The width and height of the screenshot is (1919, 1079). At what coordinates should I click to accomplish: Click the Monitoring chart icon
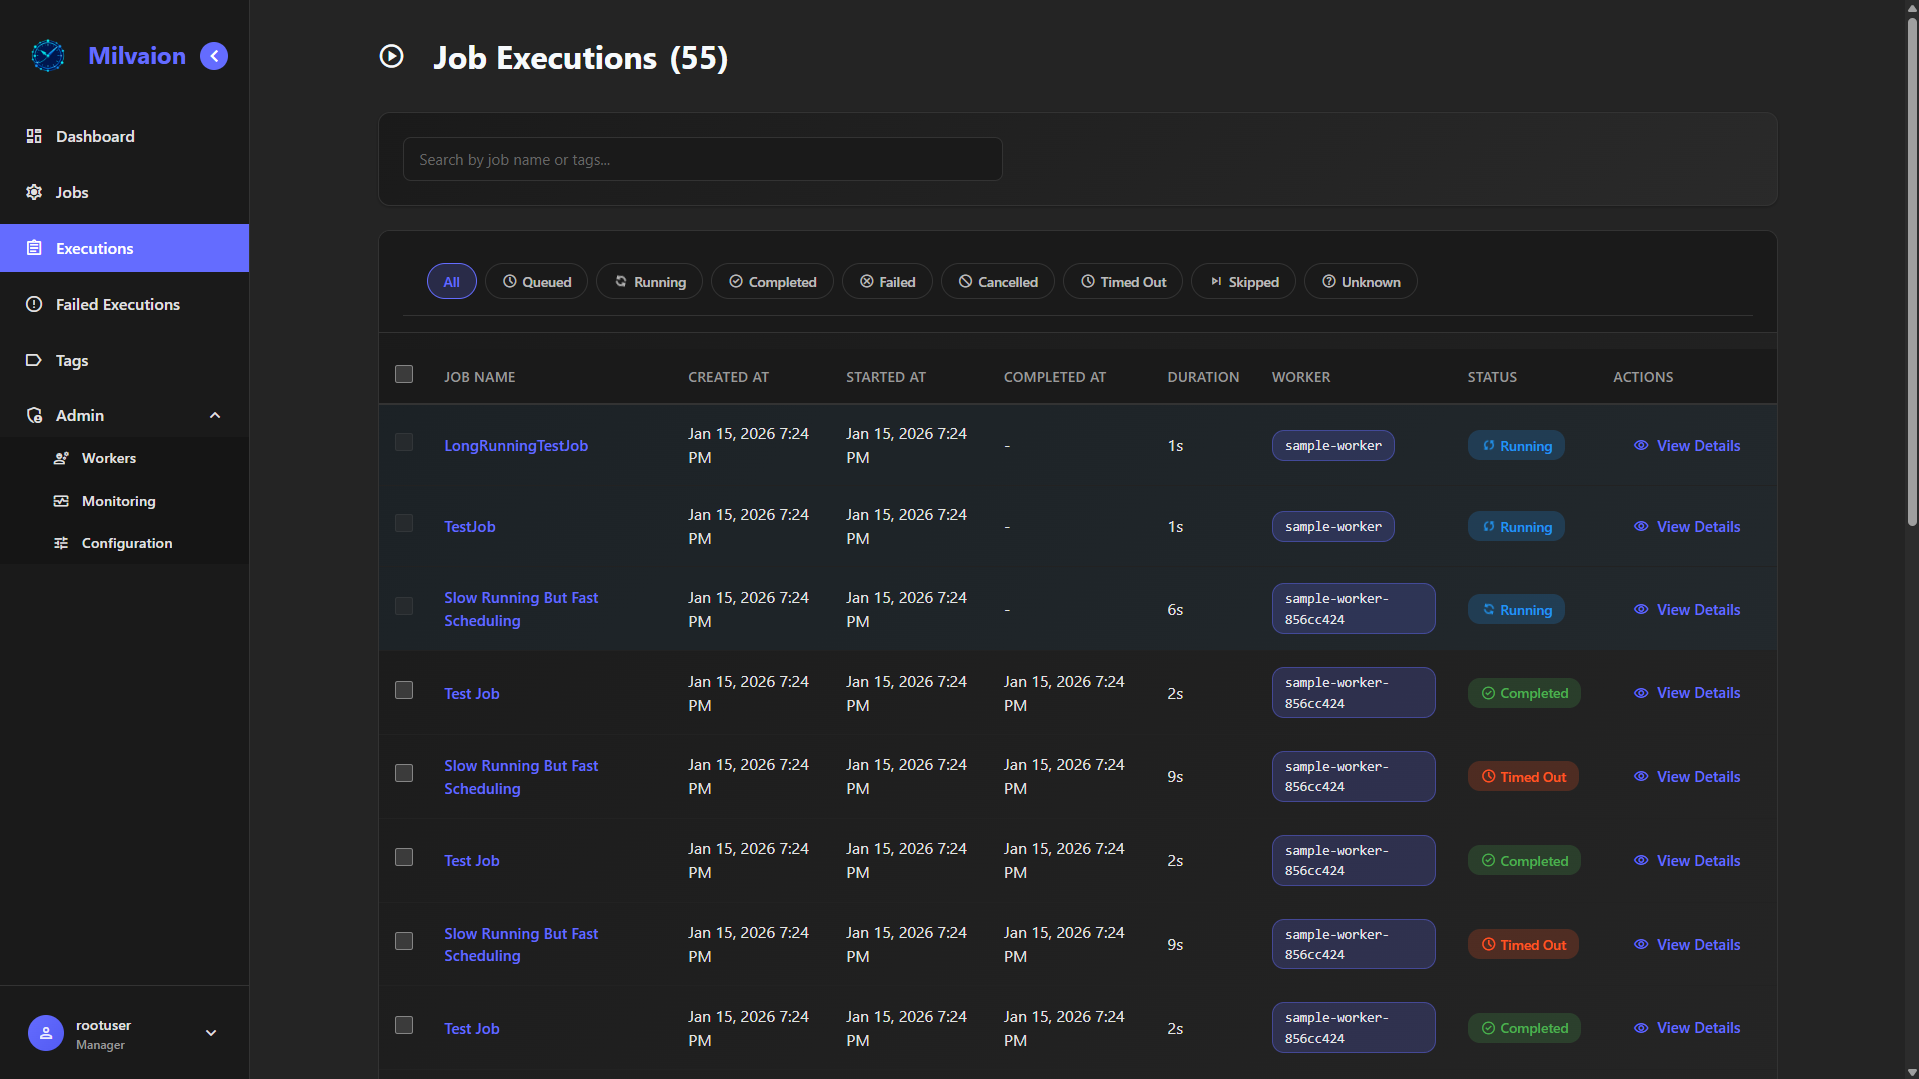(61, 501)
